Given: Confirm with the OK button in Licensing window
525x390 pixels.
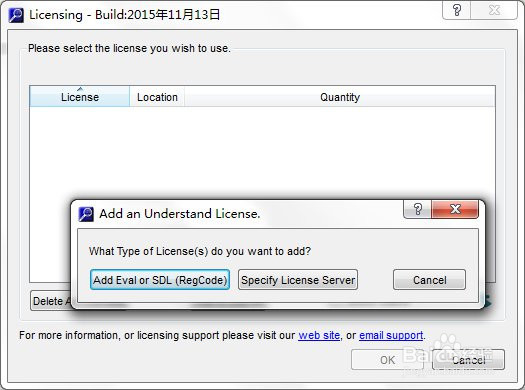Looking at the screenshot, I should click(387, 360).
